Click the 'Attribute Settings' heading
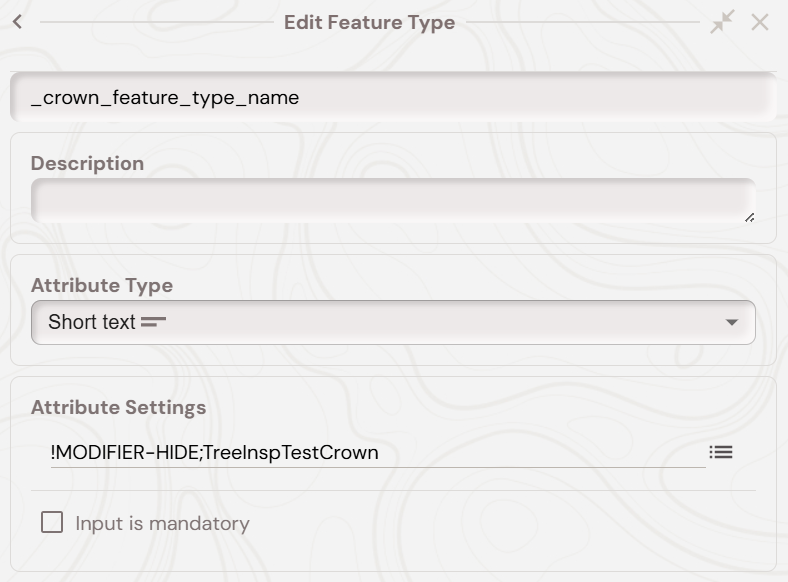The width and height of the screenshot is (788, 582). tap(118, 407)
